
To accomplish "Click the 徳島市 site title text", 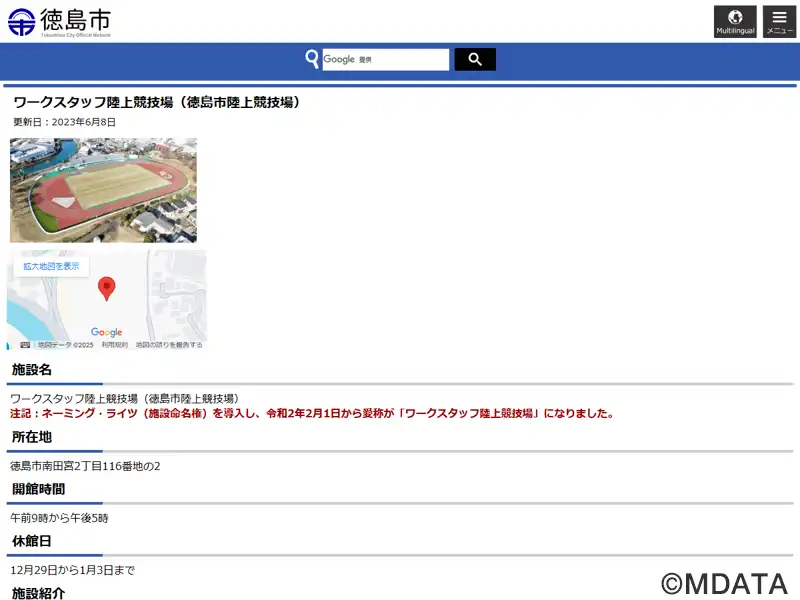I will tap(76, 20).
